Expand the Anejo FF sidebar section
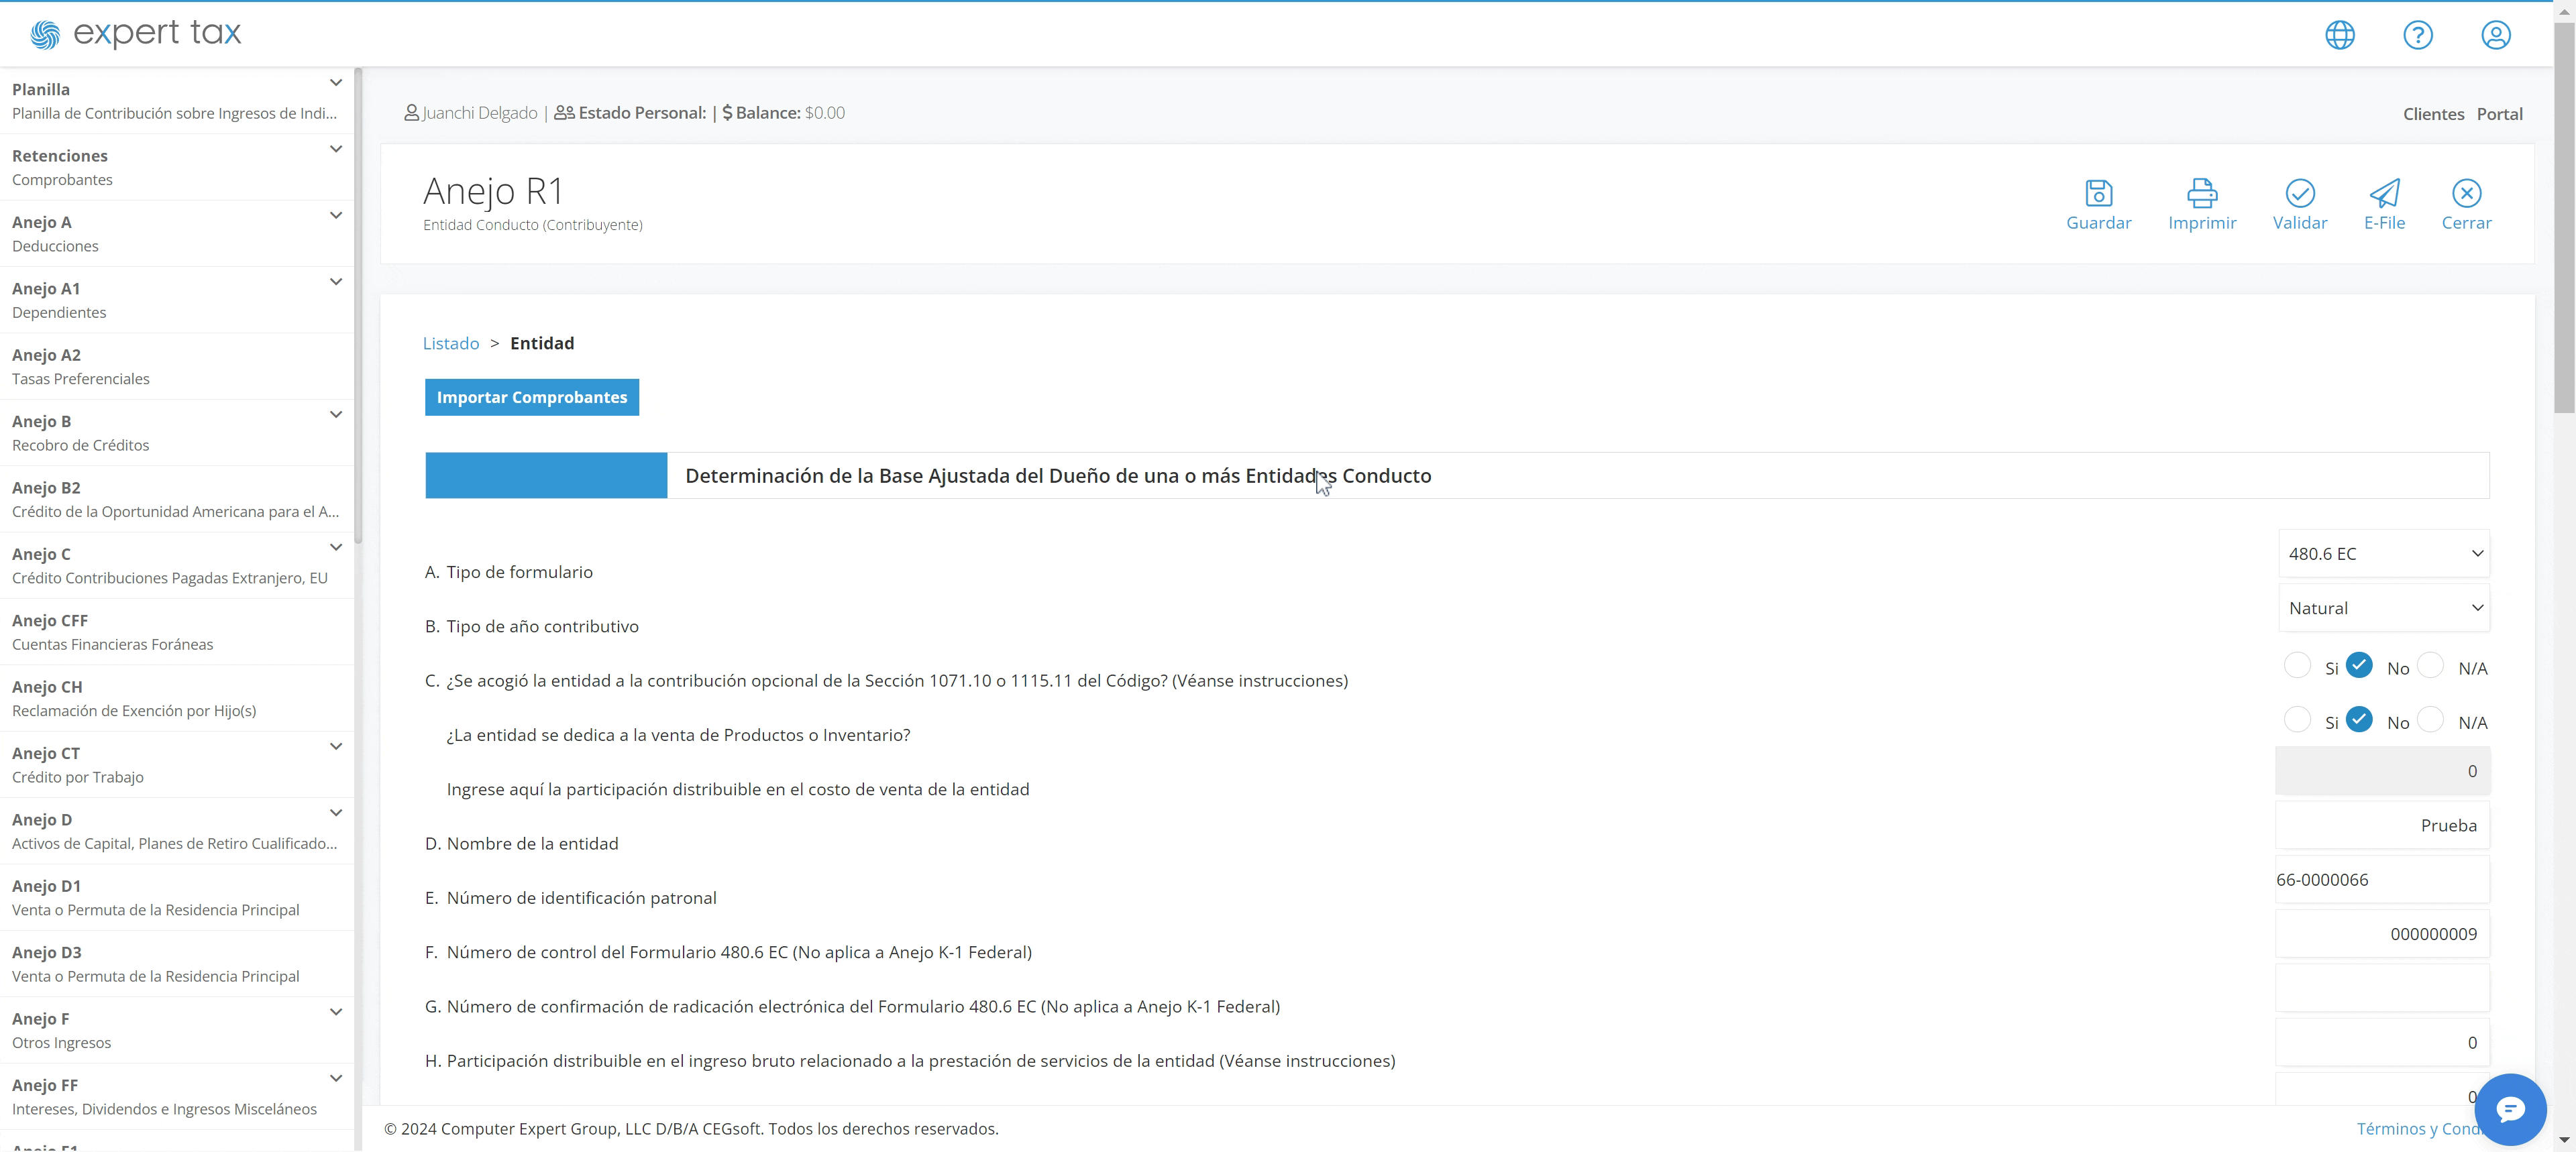The image size is (2576, 1152). (336, 1078)
